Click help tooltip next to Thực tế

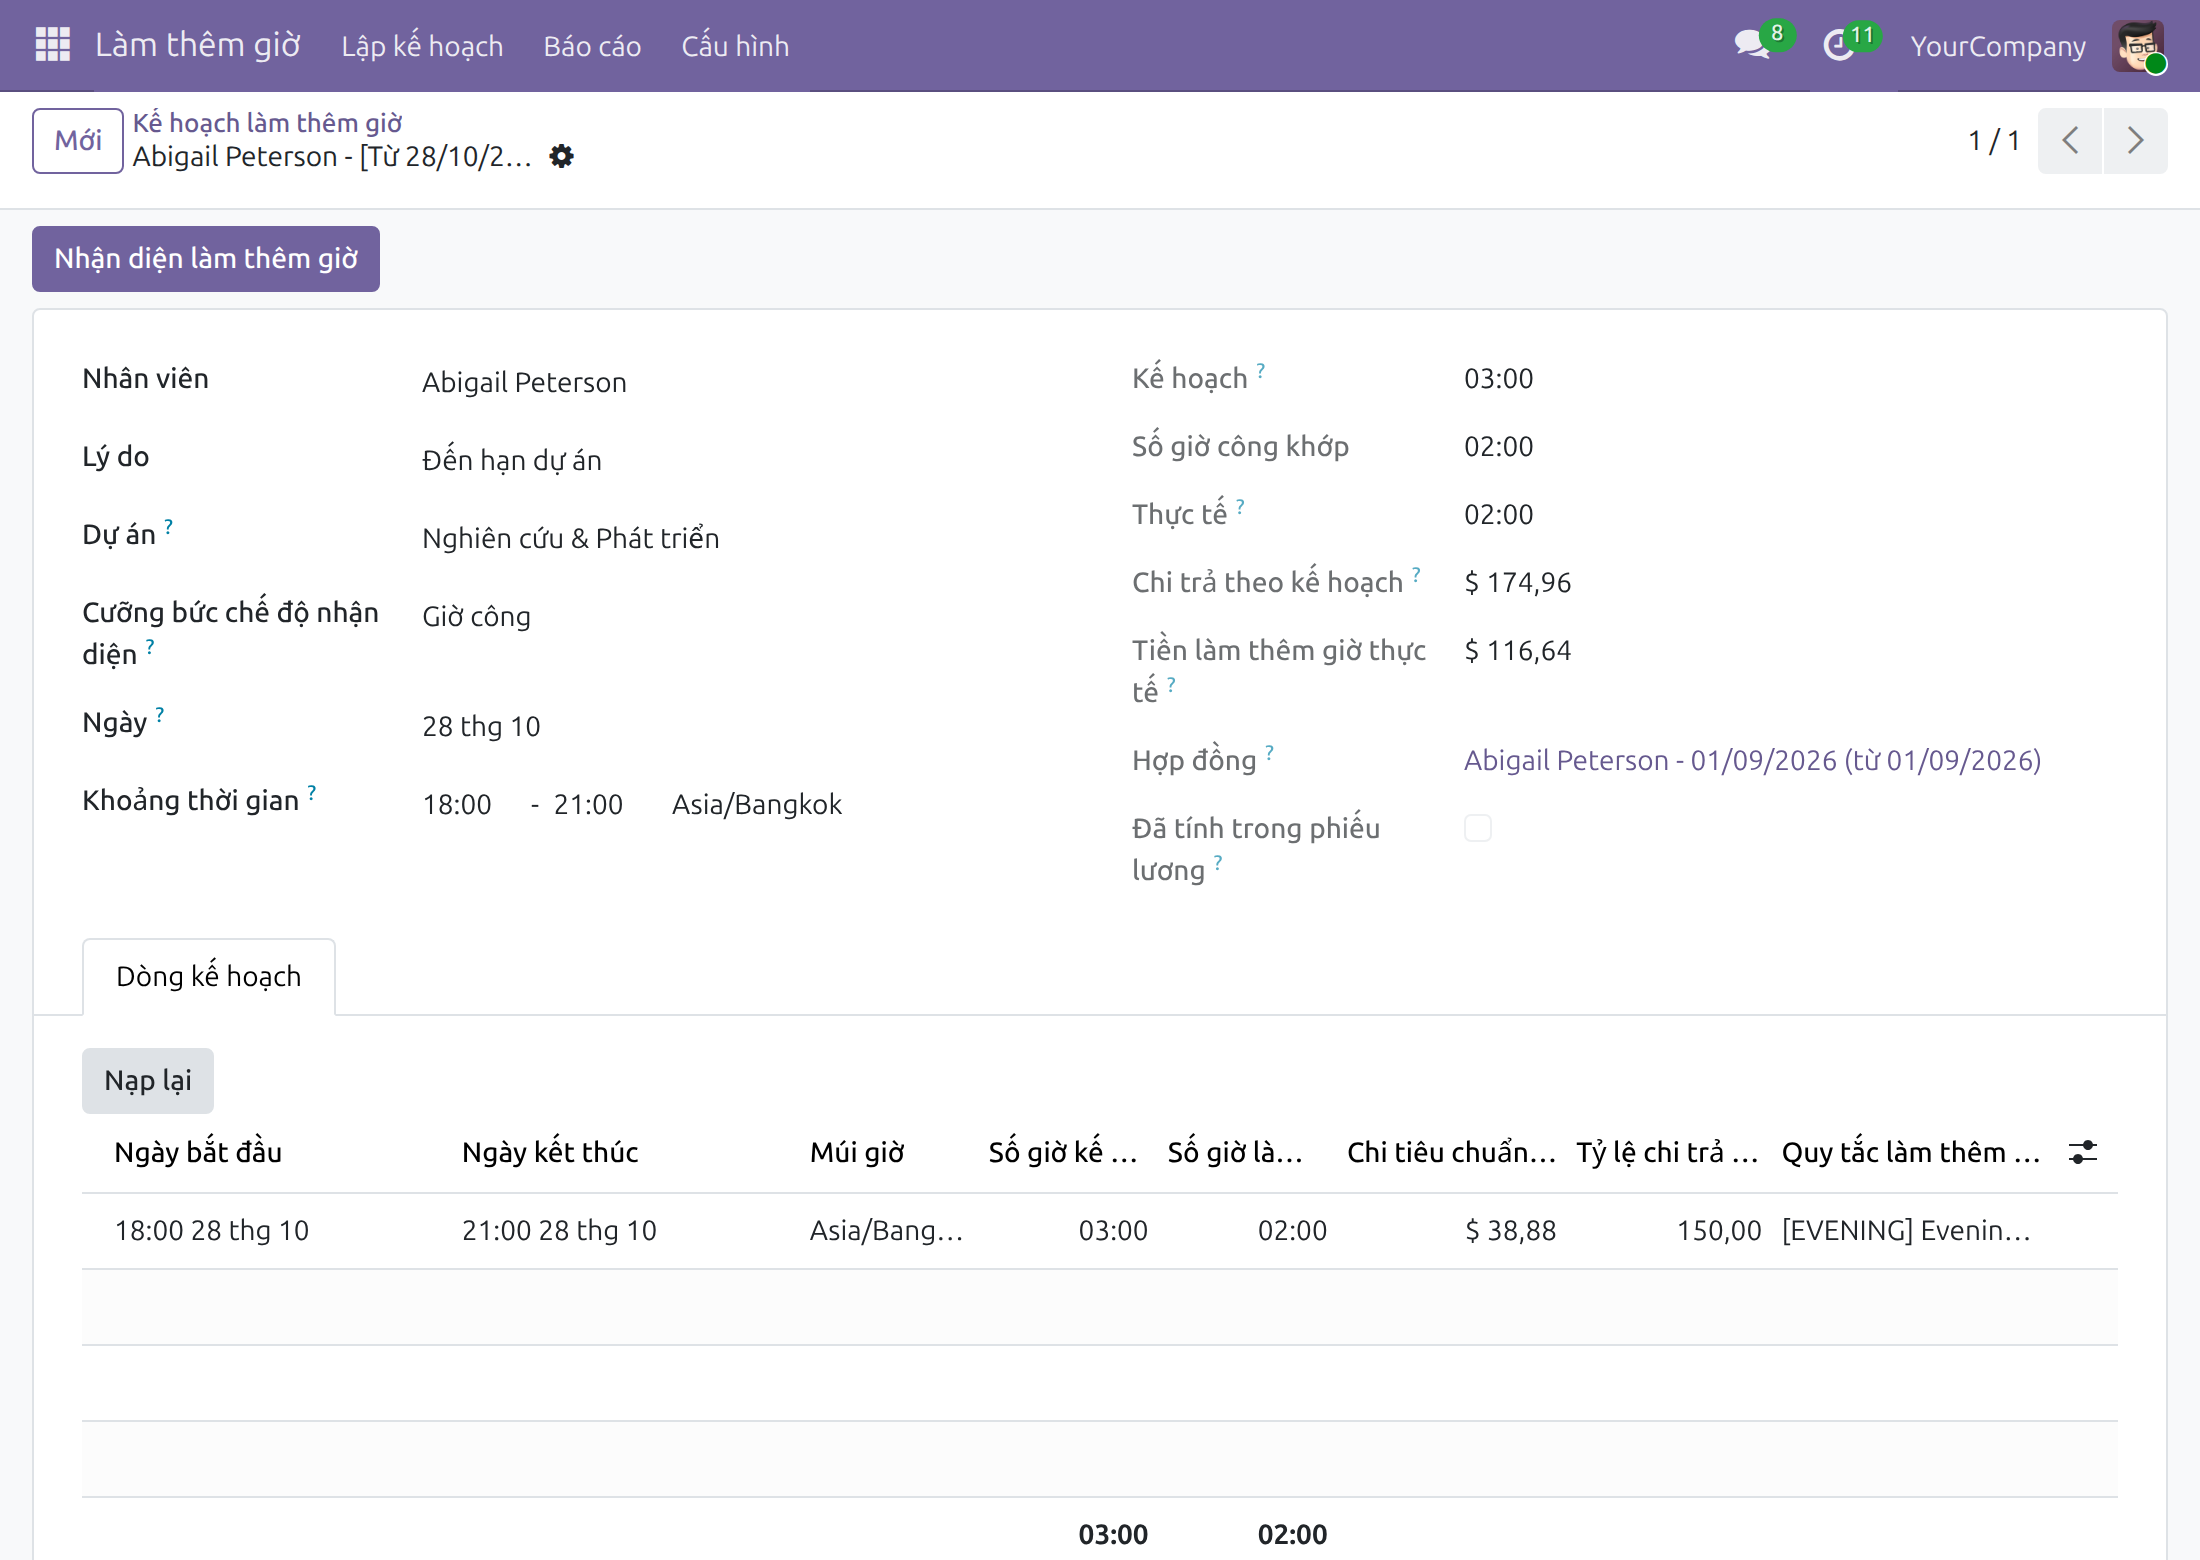[x=1240, y=506]
